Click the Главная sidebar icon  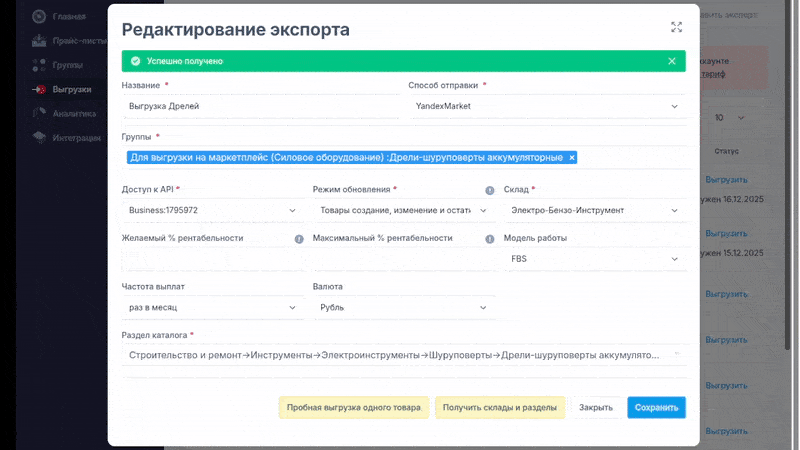39,17
